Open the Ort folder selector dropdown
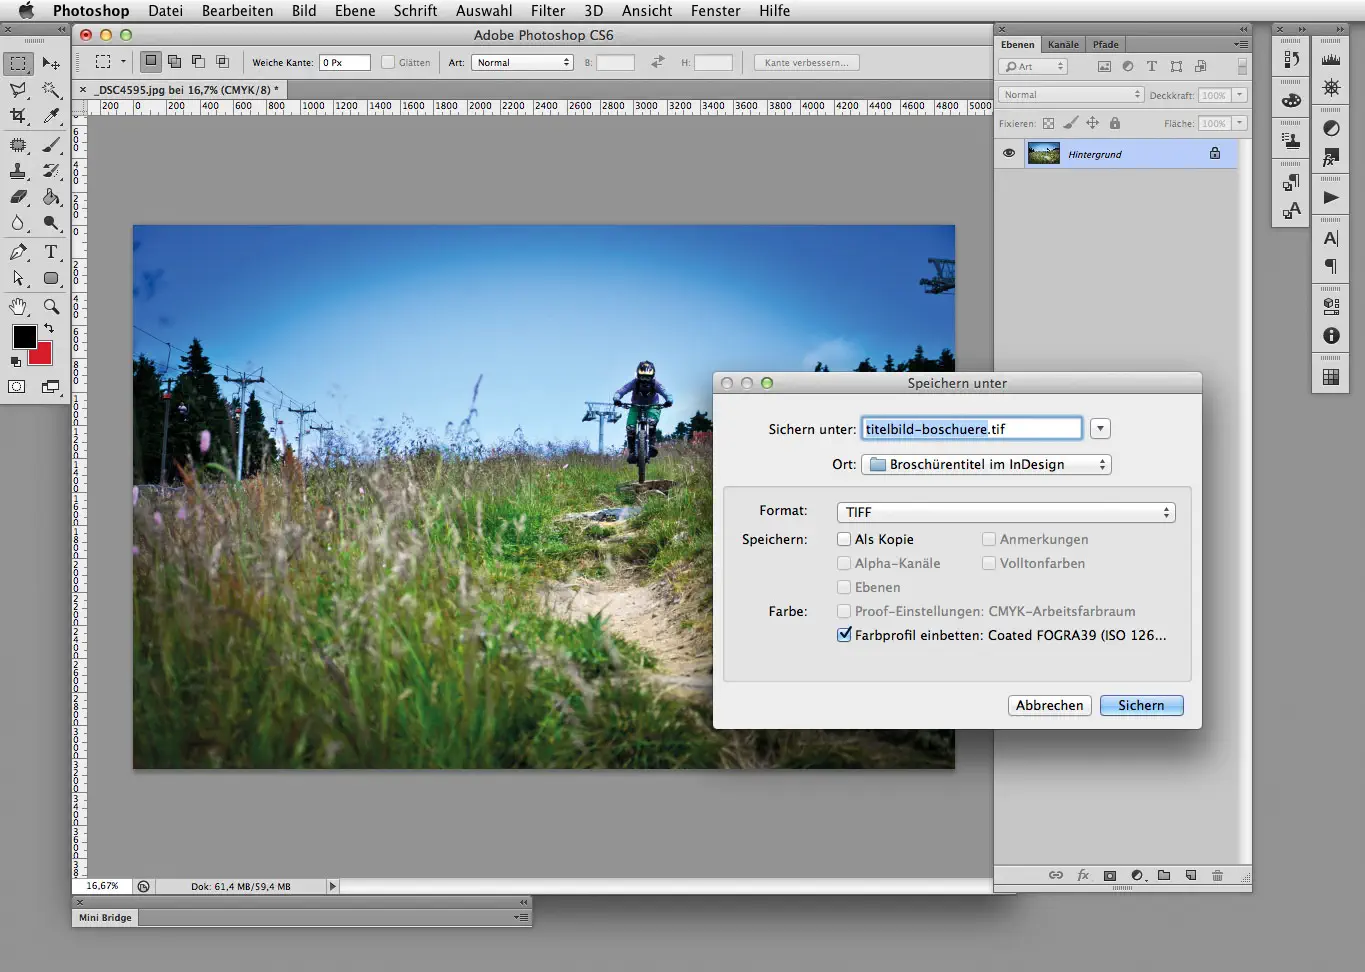The height and width of the screenshot is (972, 1365). coord(986,464)
